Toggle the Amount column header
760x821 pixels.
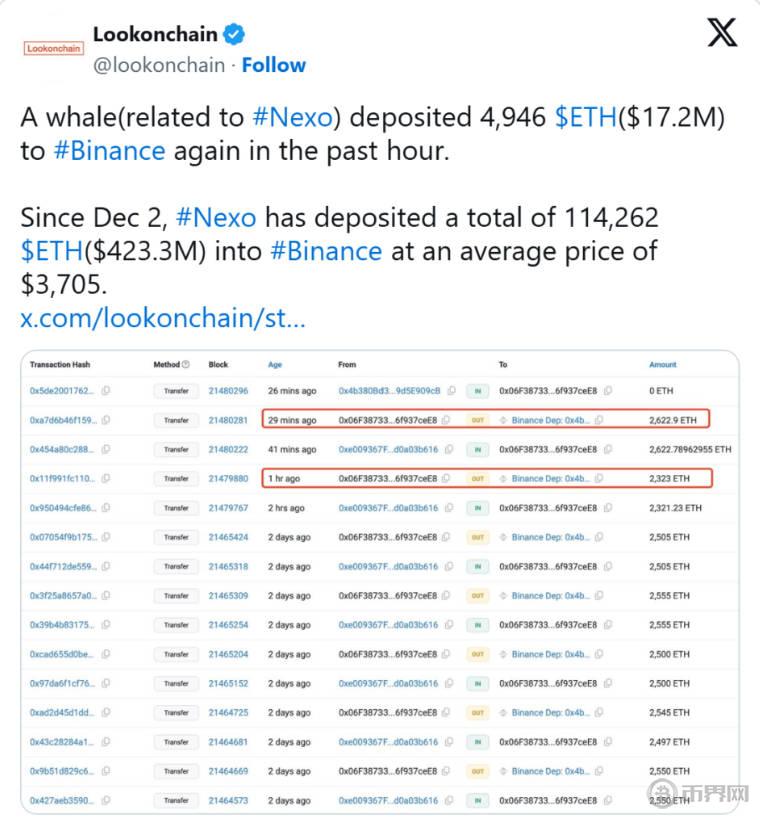[x=663, y=365]
